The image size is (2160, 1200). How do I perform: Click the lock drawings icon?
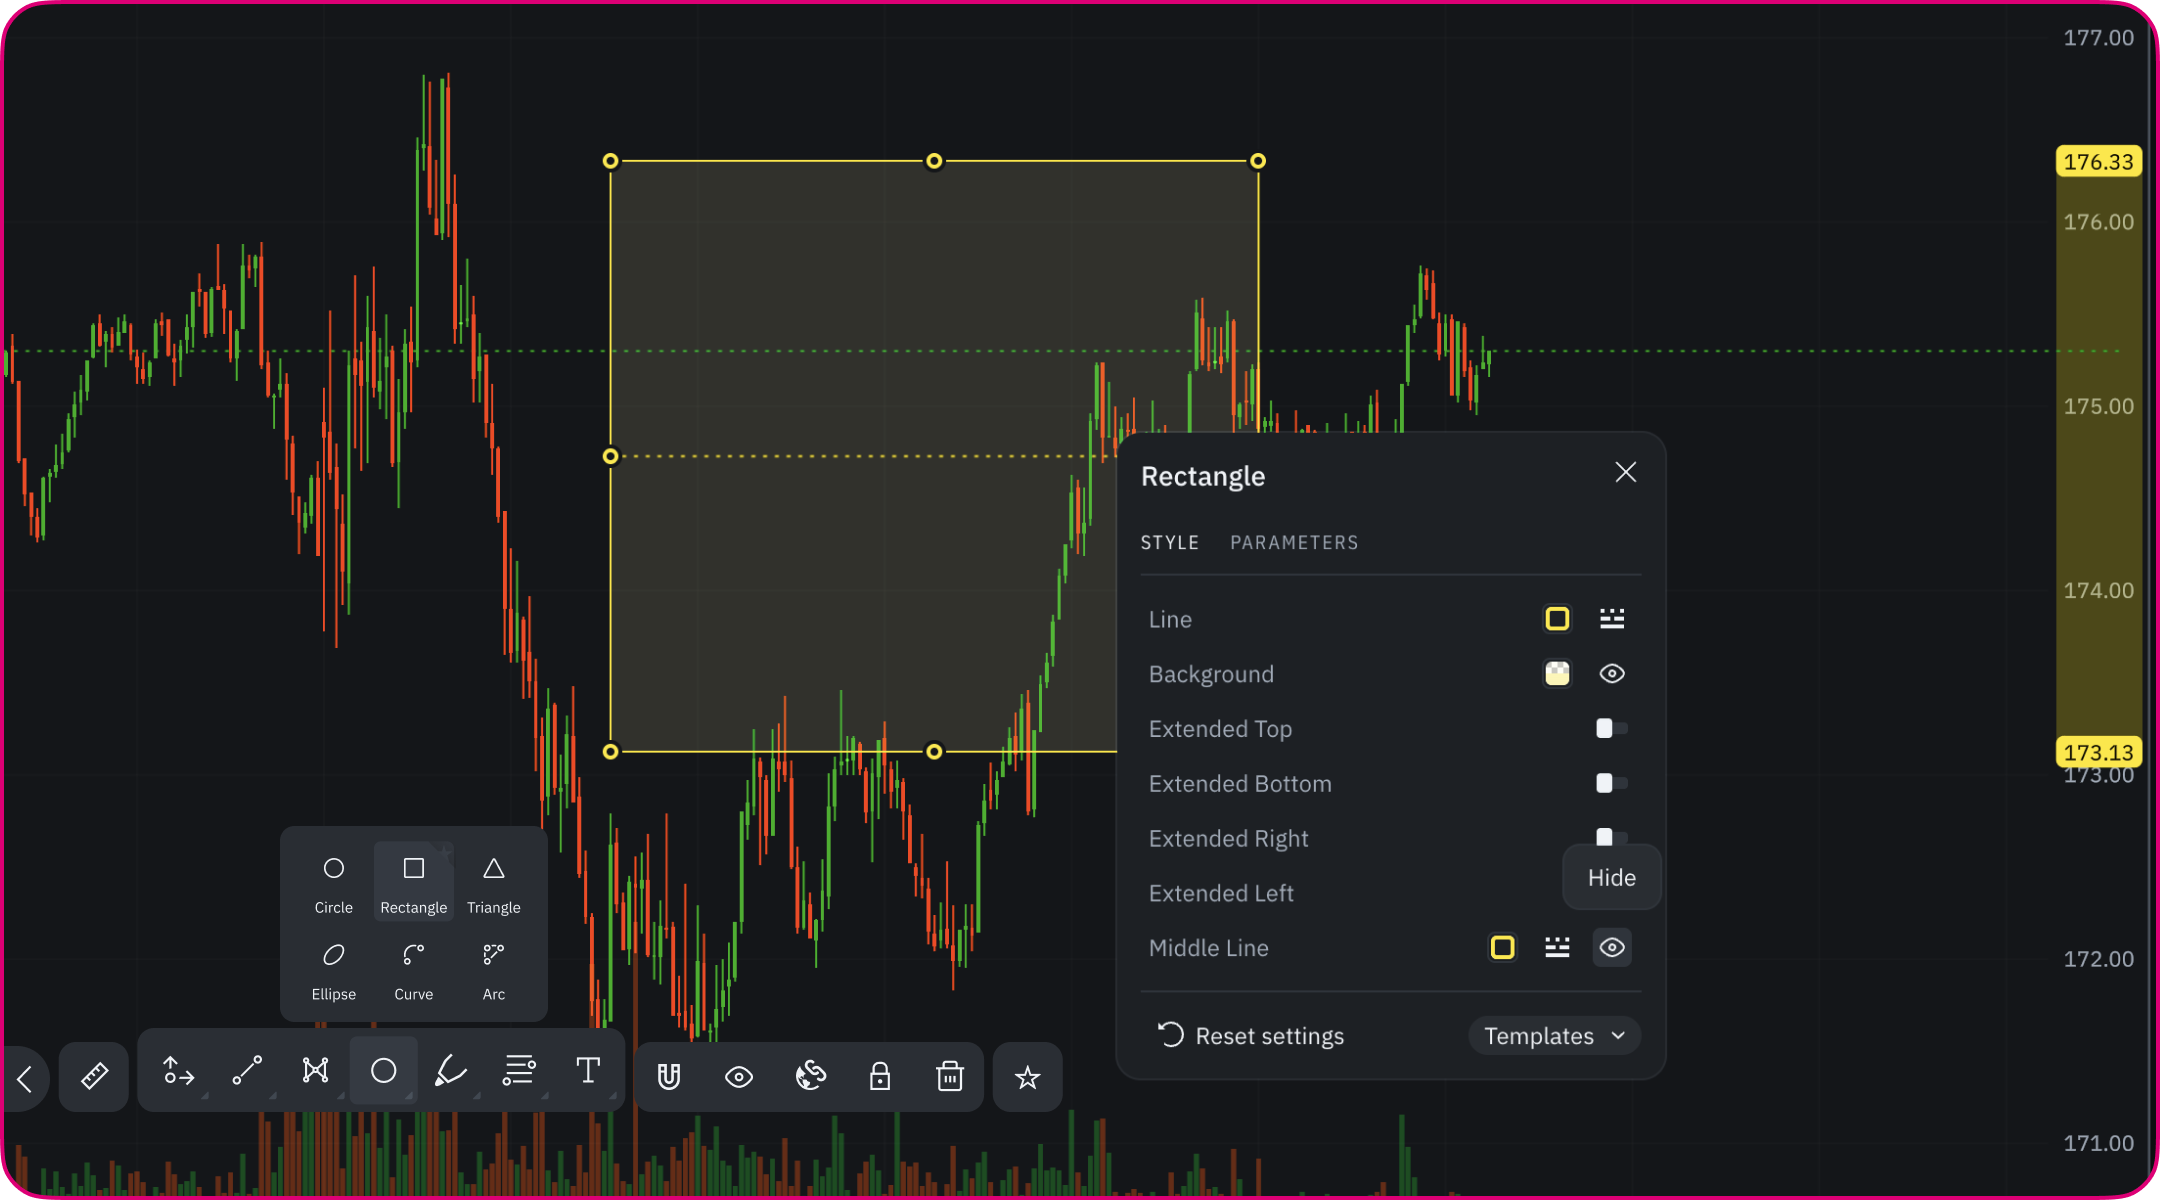tap(879, 1077)
